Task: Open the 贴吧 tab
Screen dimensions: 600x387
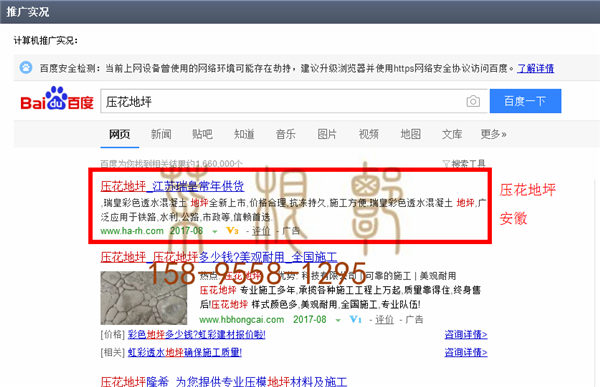Action: click(202, 134)
